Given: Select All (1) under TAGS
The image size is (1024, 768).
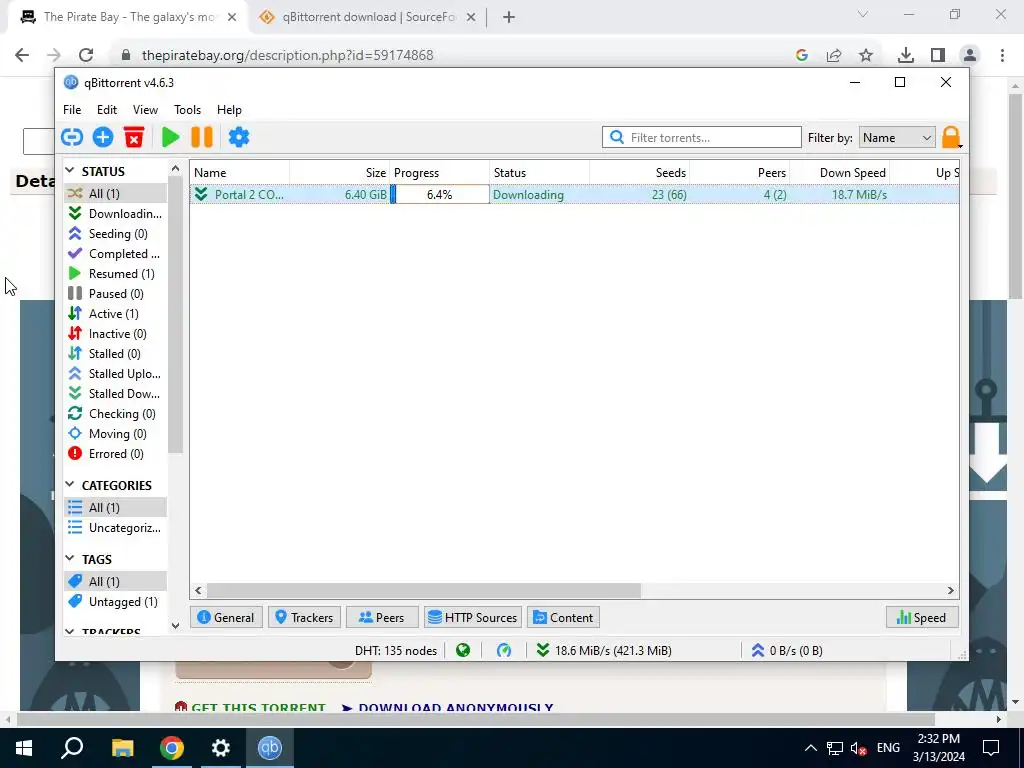Looking at the screenshot, I should point(115,581).
